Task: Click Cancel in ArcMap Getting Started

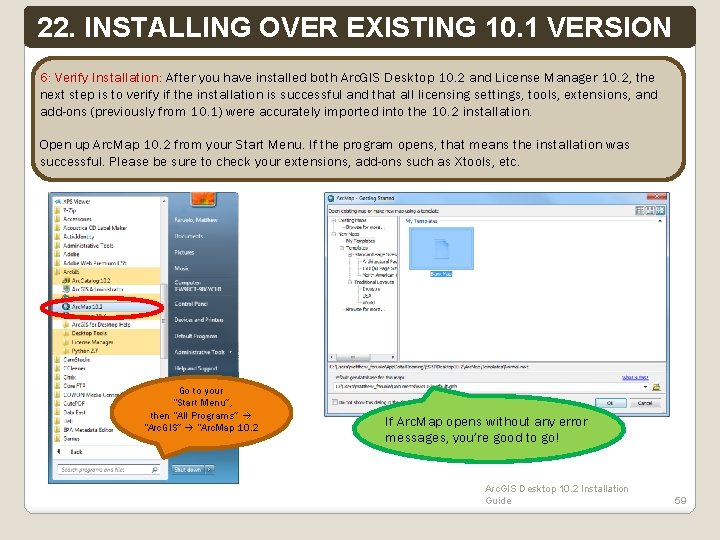Action: click(x=645, y=403)
